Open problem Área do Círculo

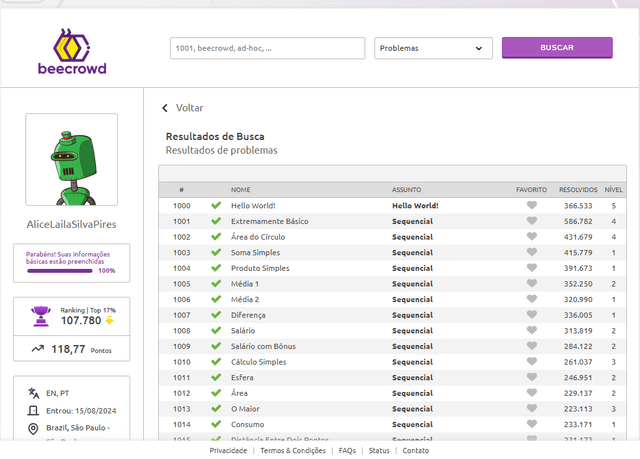(258, 237)
